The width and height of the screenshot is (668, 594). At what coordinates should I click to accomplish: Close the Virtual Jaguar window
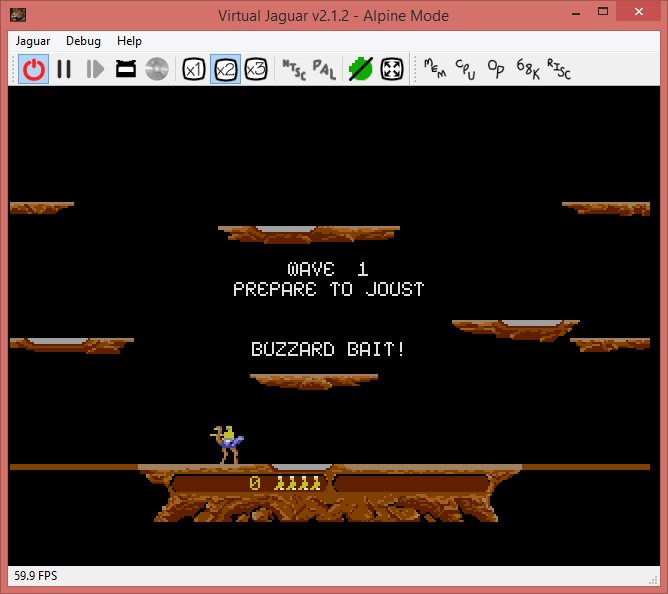638,12
